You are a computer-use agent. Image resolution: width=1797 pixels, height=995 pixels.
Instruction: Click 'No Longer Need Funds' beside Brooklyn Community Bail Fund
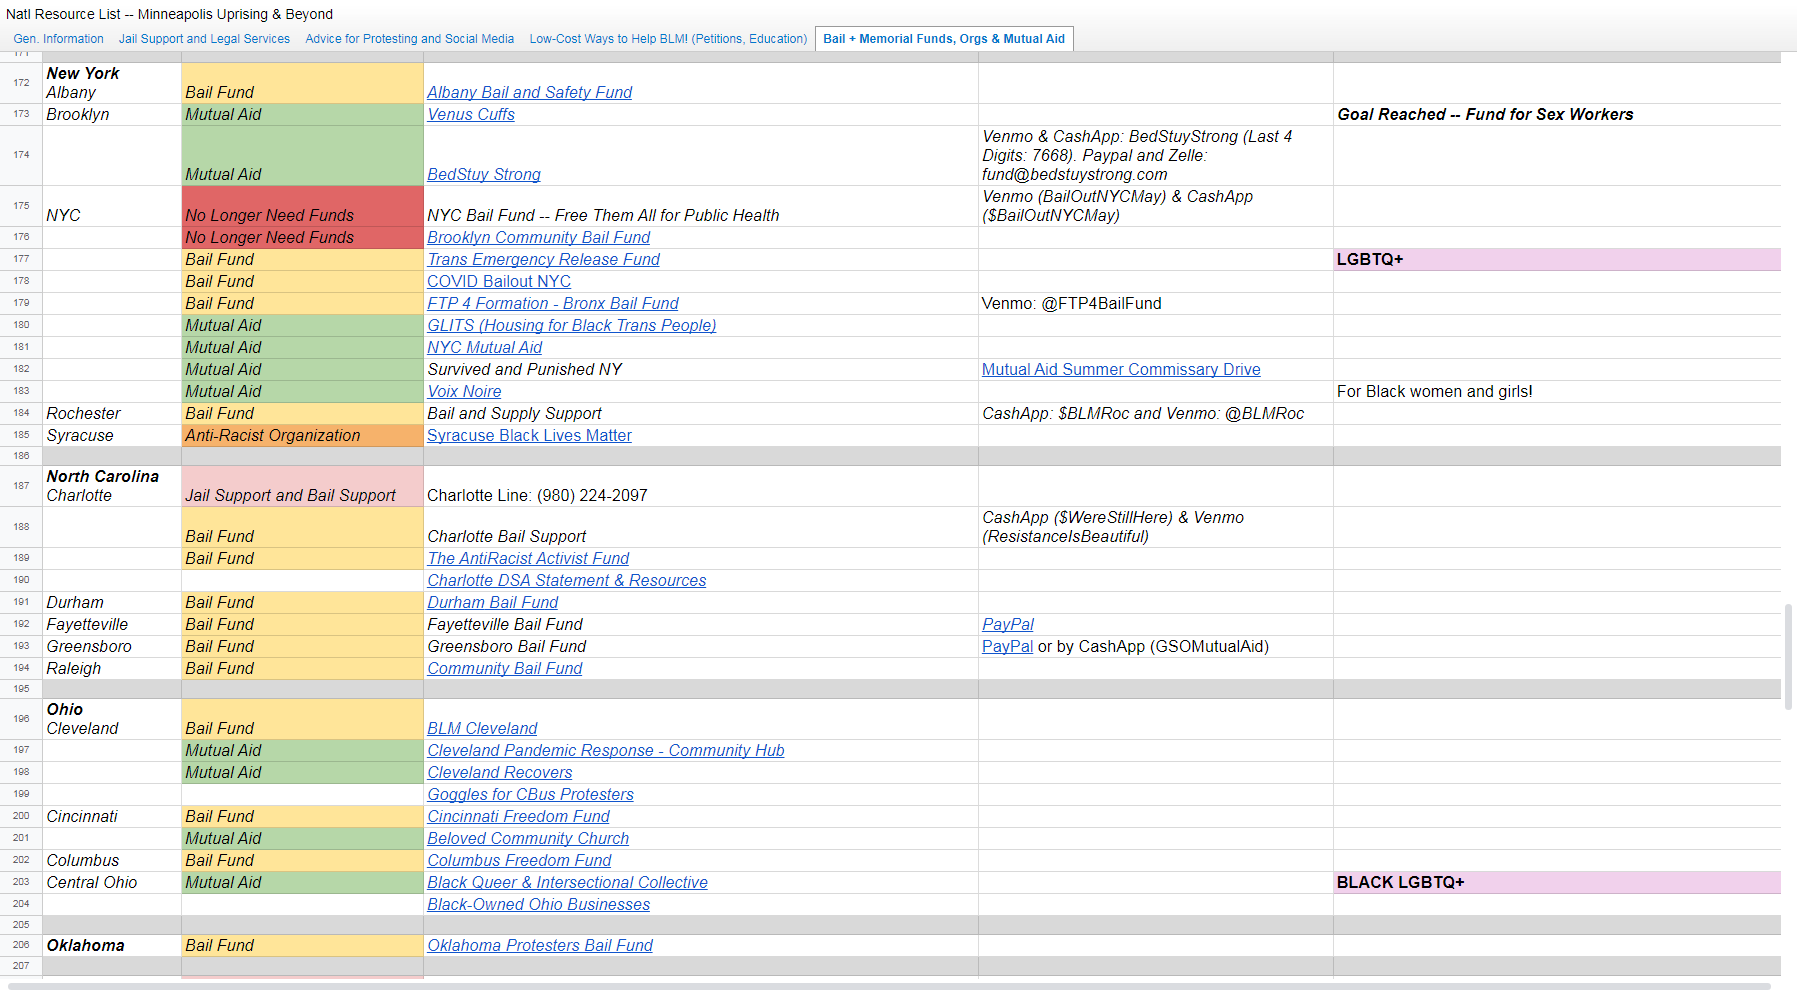[302, 238]
